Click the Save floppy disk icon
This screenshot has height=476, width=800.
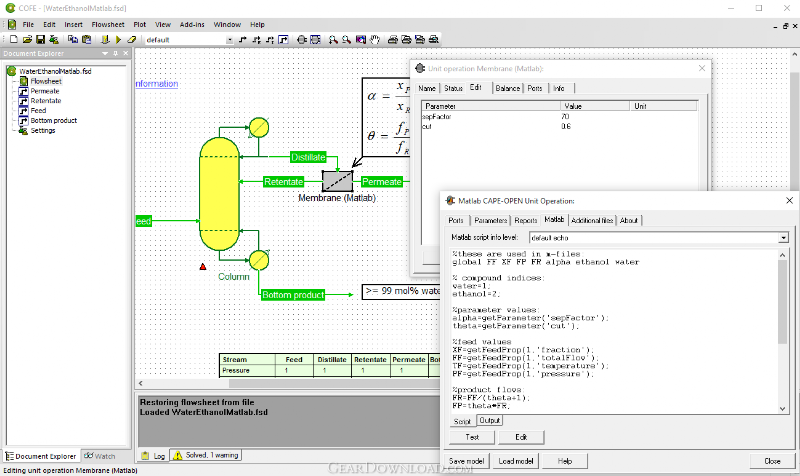click(x=40, y=39)
